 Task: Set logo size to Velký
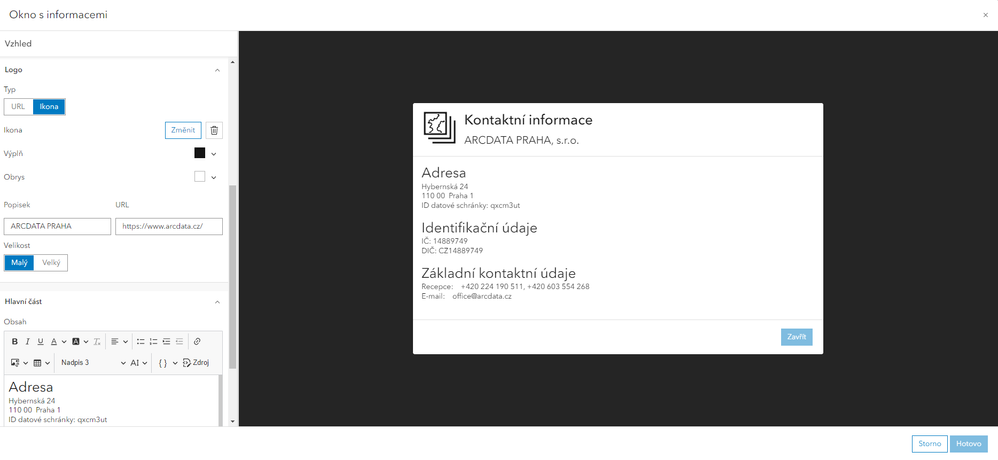[x=51, y=263]
